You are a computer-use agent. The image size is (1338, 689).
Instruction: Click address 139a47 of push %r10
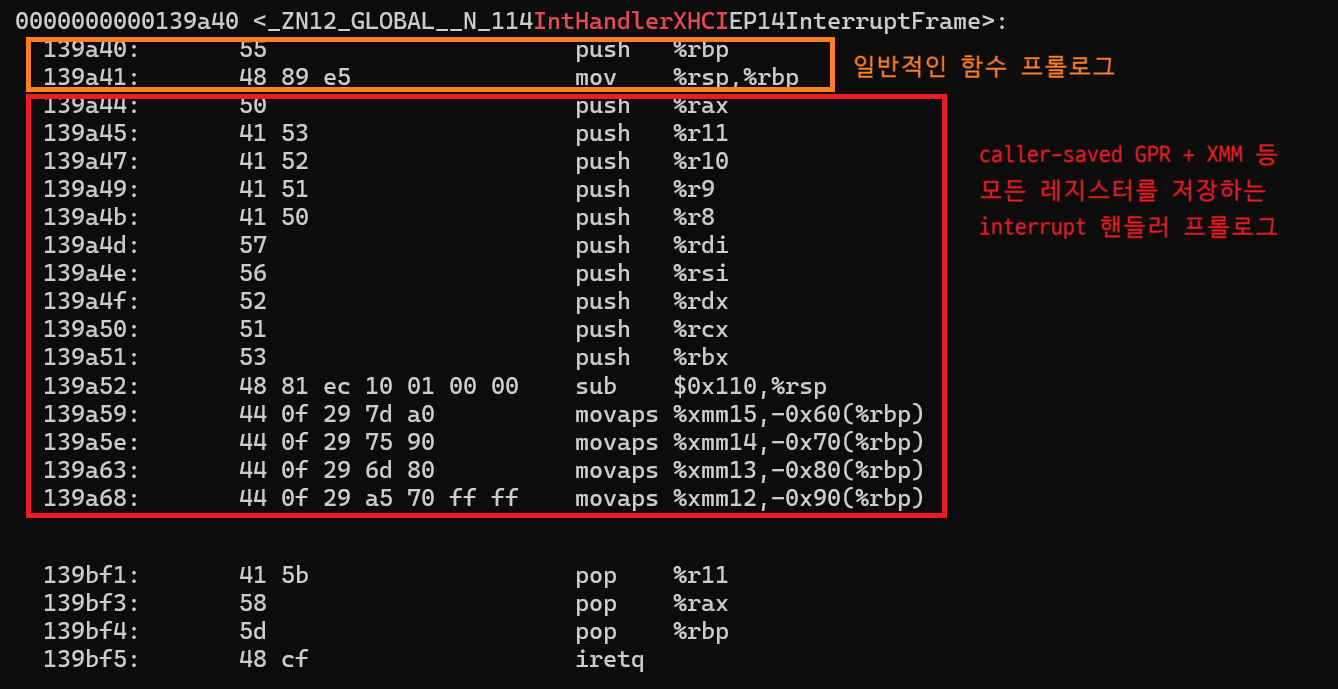point(91,161)
